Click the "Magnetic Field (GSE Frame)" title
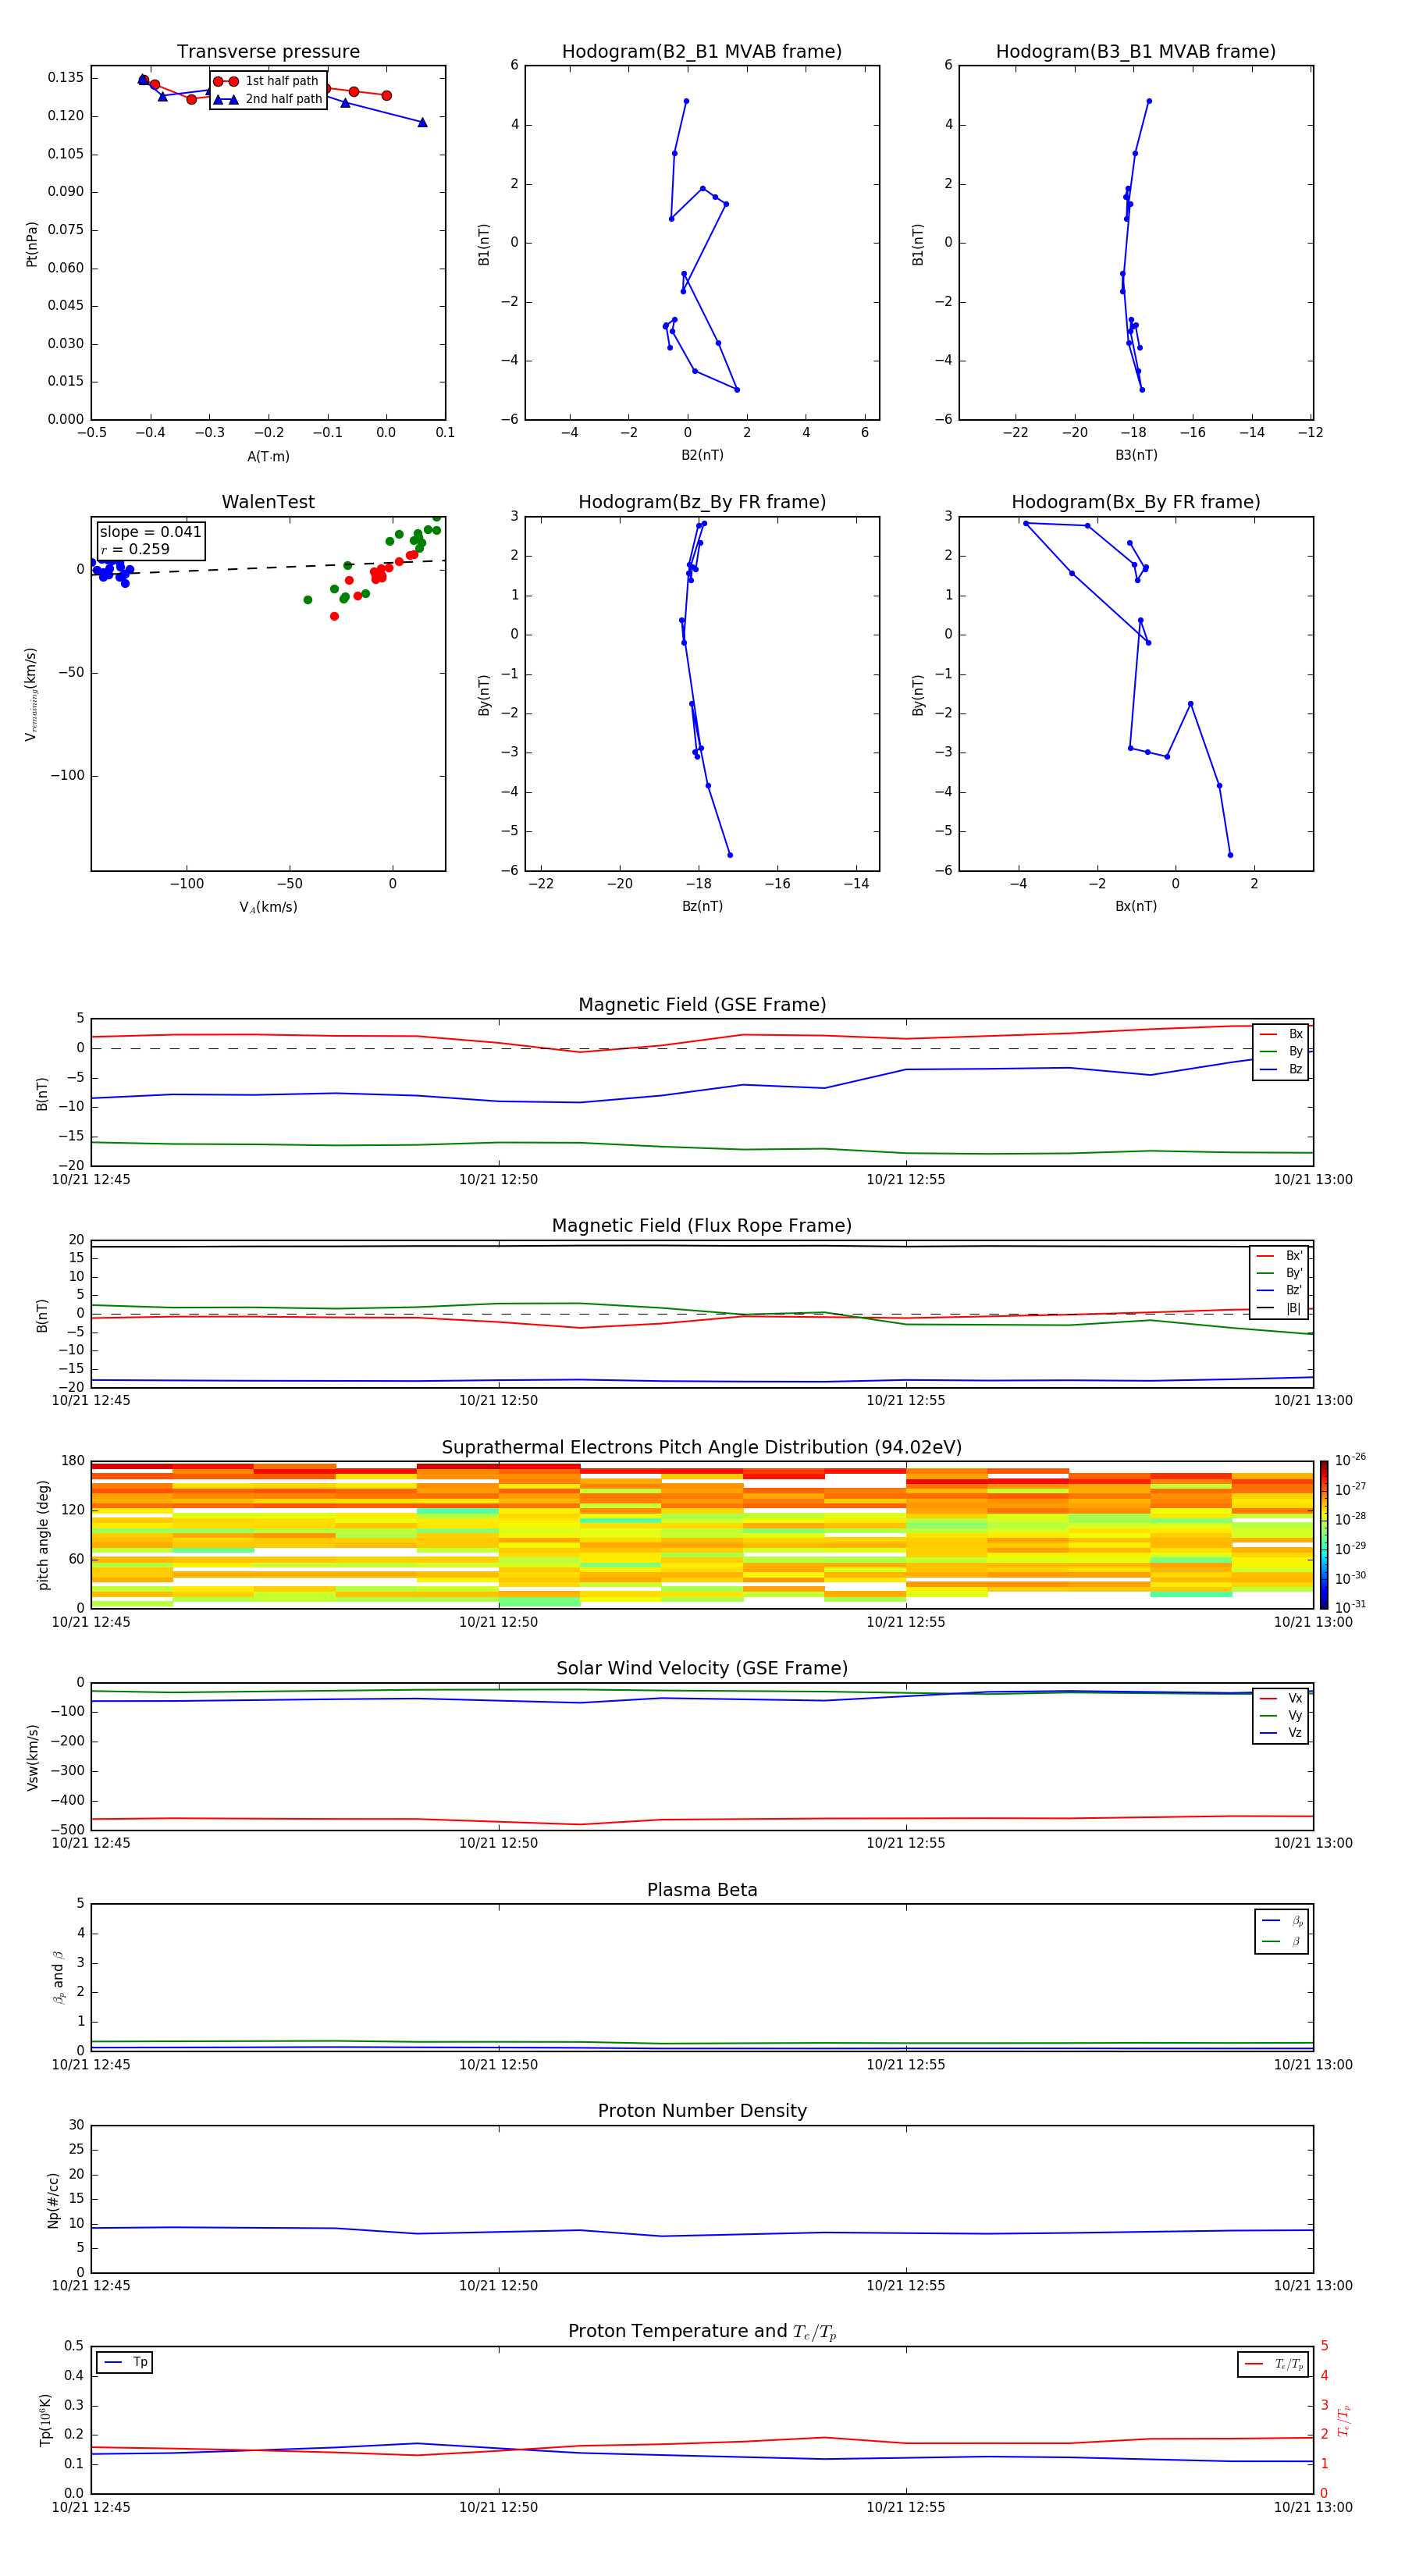Viewport: 1405px width, 2576px height. [702, 1005]
